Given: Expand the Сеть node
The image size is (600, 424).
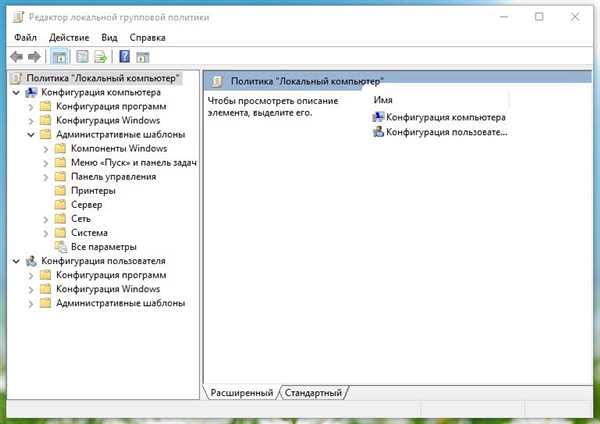Looking at the screenshot, I should [46, 219].
